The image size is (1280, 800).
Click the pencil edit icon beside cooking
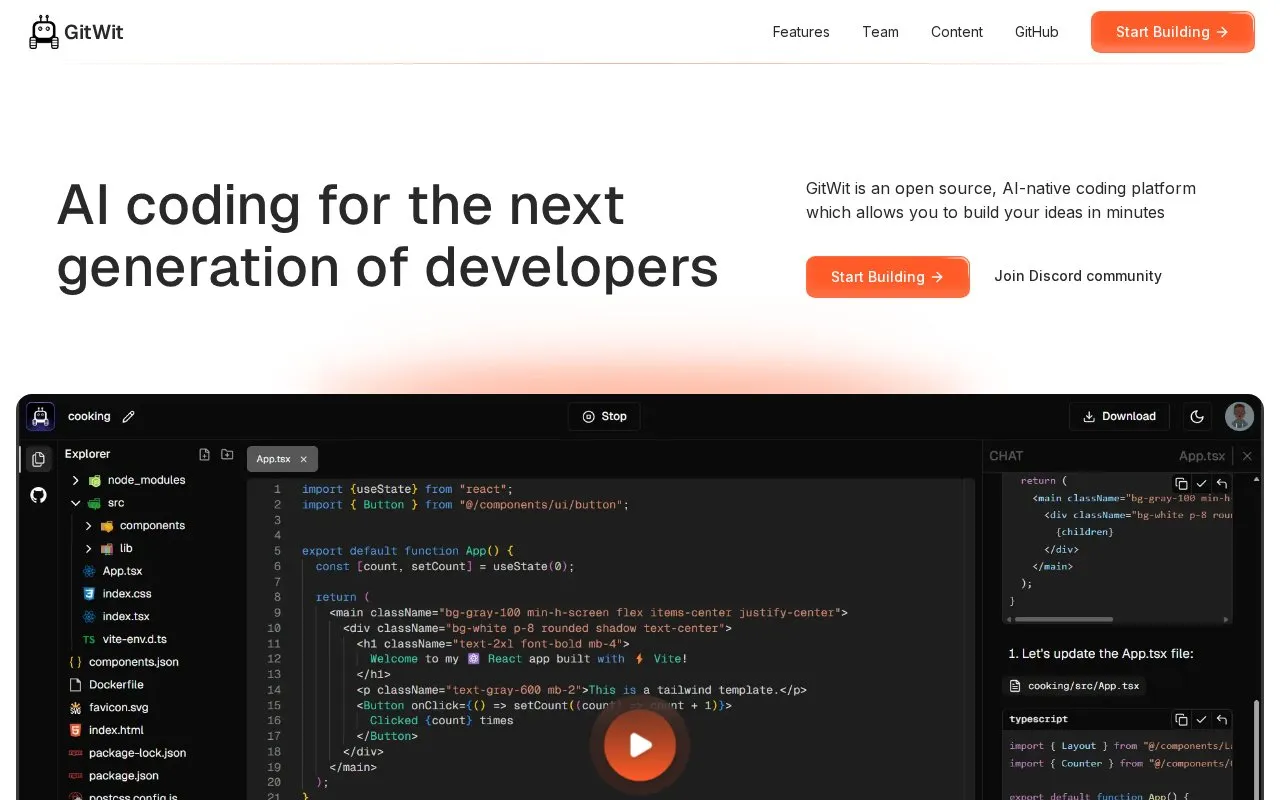(x=128, y=416)
